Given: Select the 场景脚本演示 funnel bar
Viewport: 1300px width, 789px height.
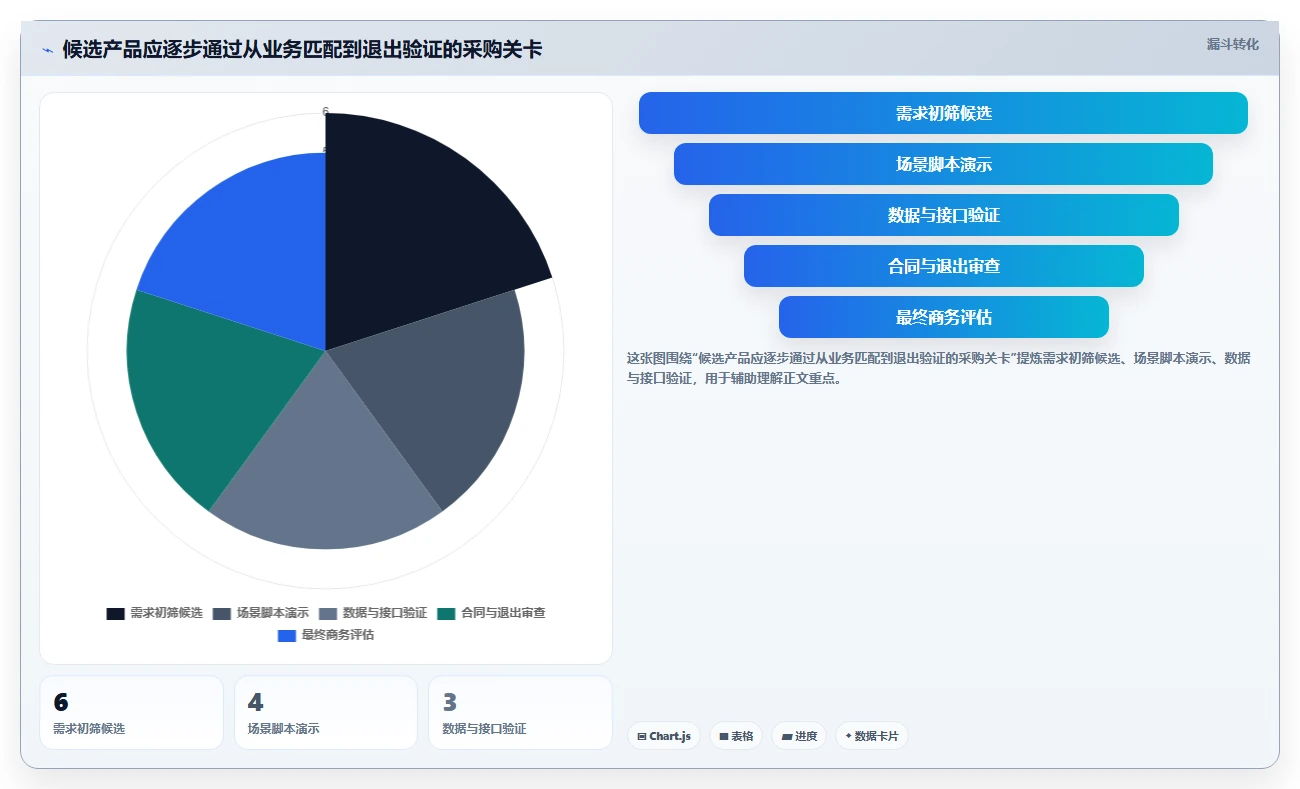Looking at the screenshot, I should tap(943, 164).
